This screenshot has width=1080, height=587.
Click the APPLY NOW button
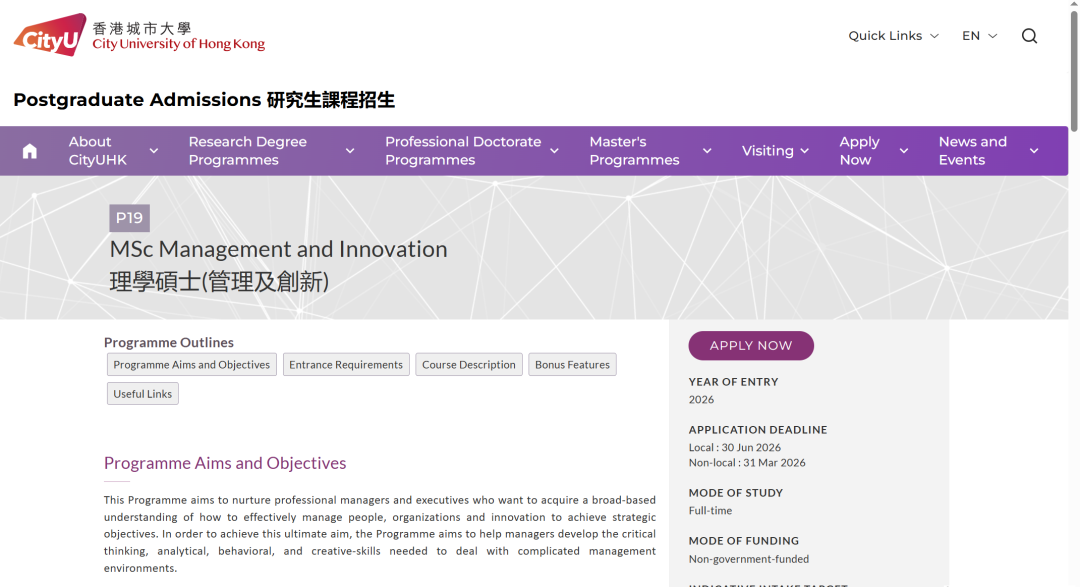(751, 345)
